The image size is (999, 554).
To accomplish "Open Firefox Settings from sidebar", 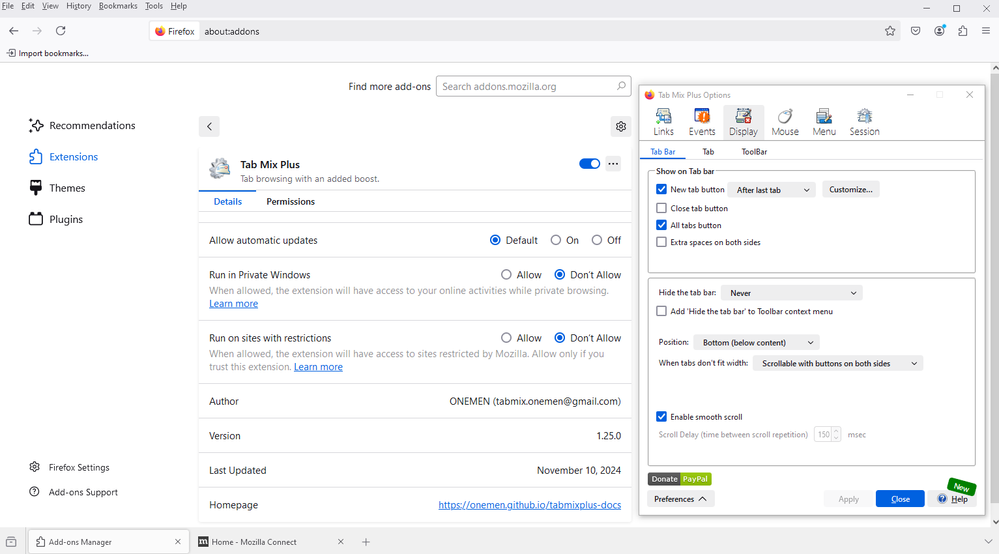I will tap(69, 467).
